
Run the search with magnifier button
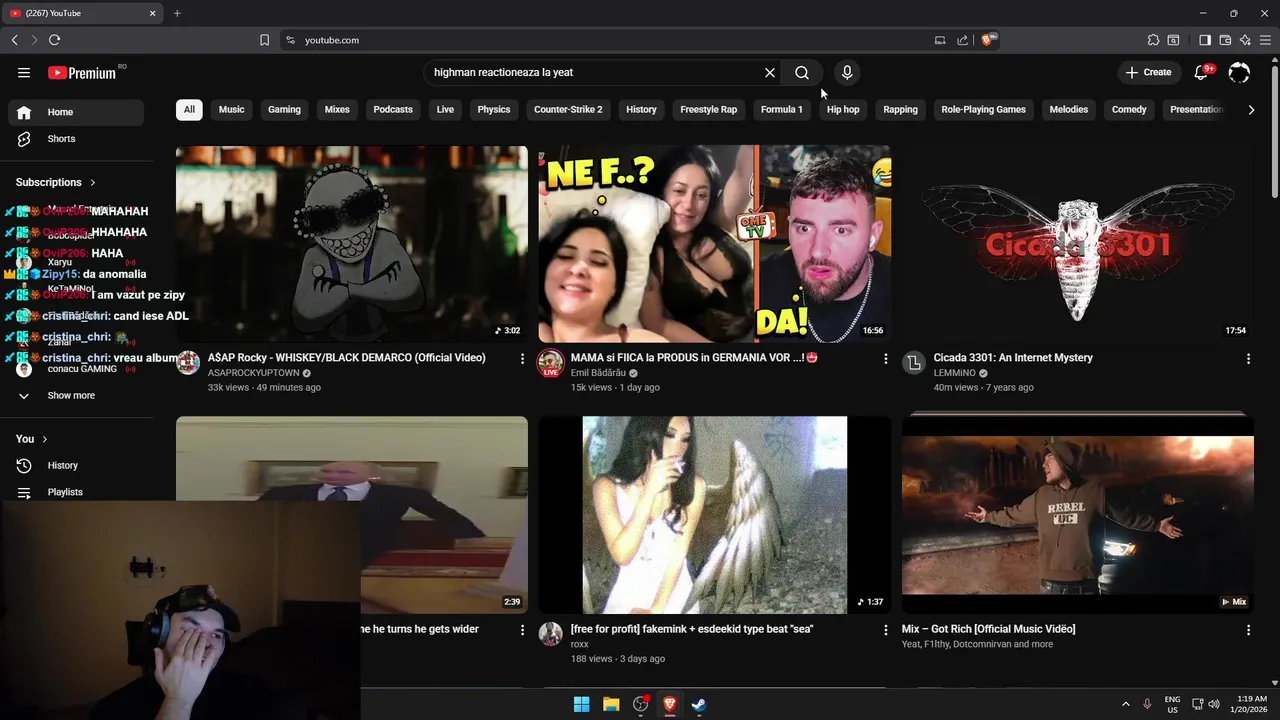[802, 72]
